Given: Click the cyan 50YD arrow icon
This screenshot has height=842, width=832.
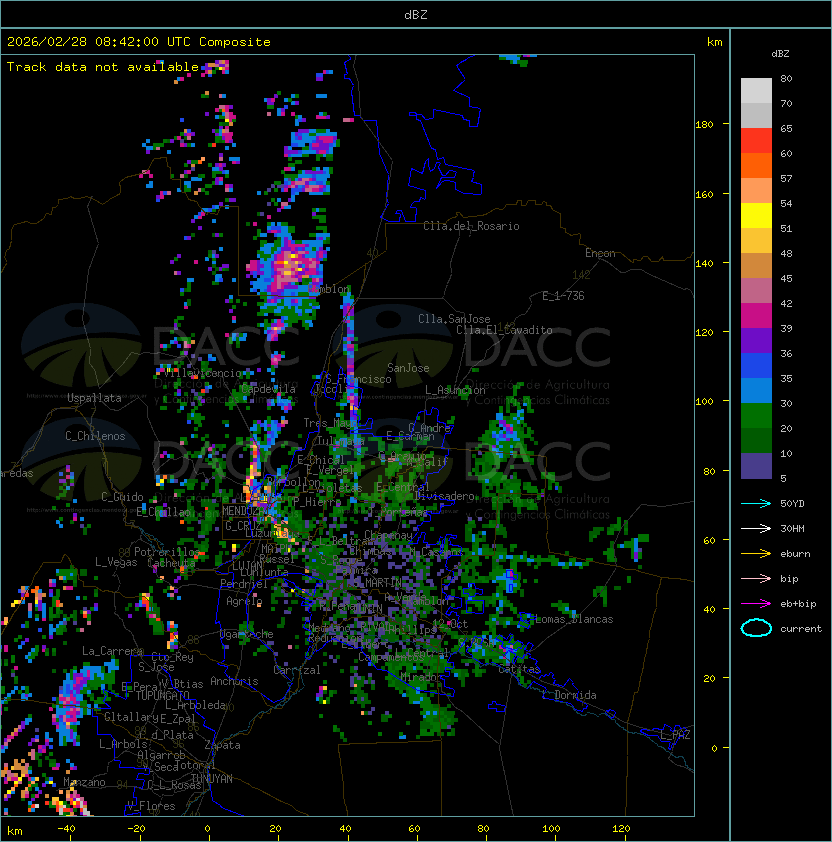Looking at the screenshot, I should tap(756, 503).
